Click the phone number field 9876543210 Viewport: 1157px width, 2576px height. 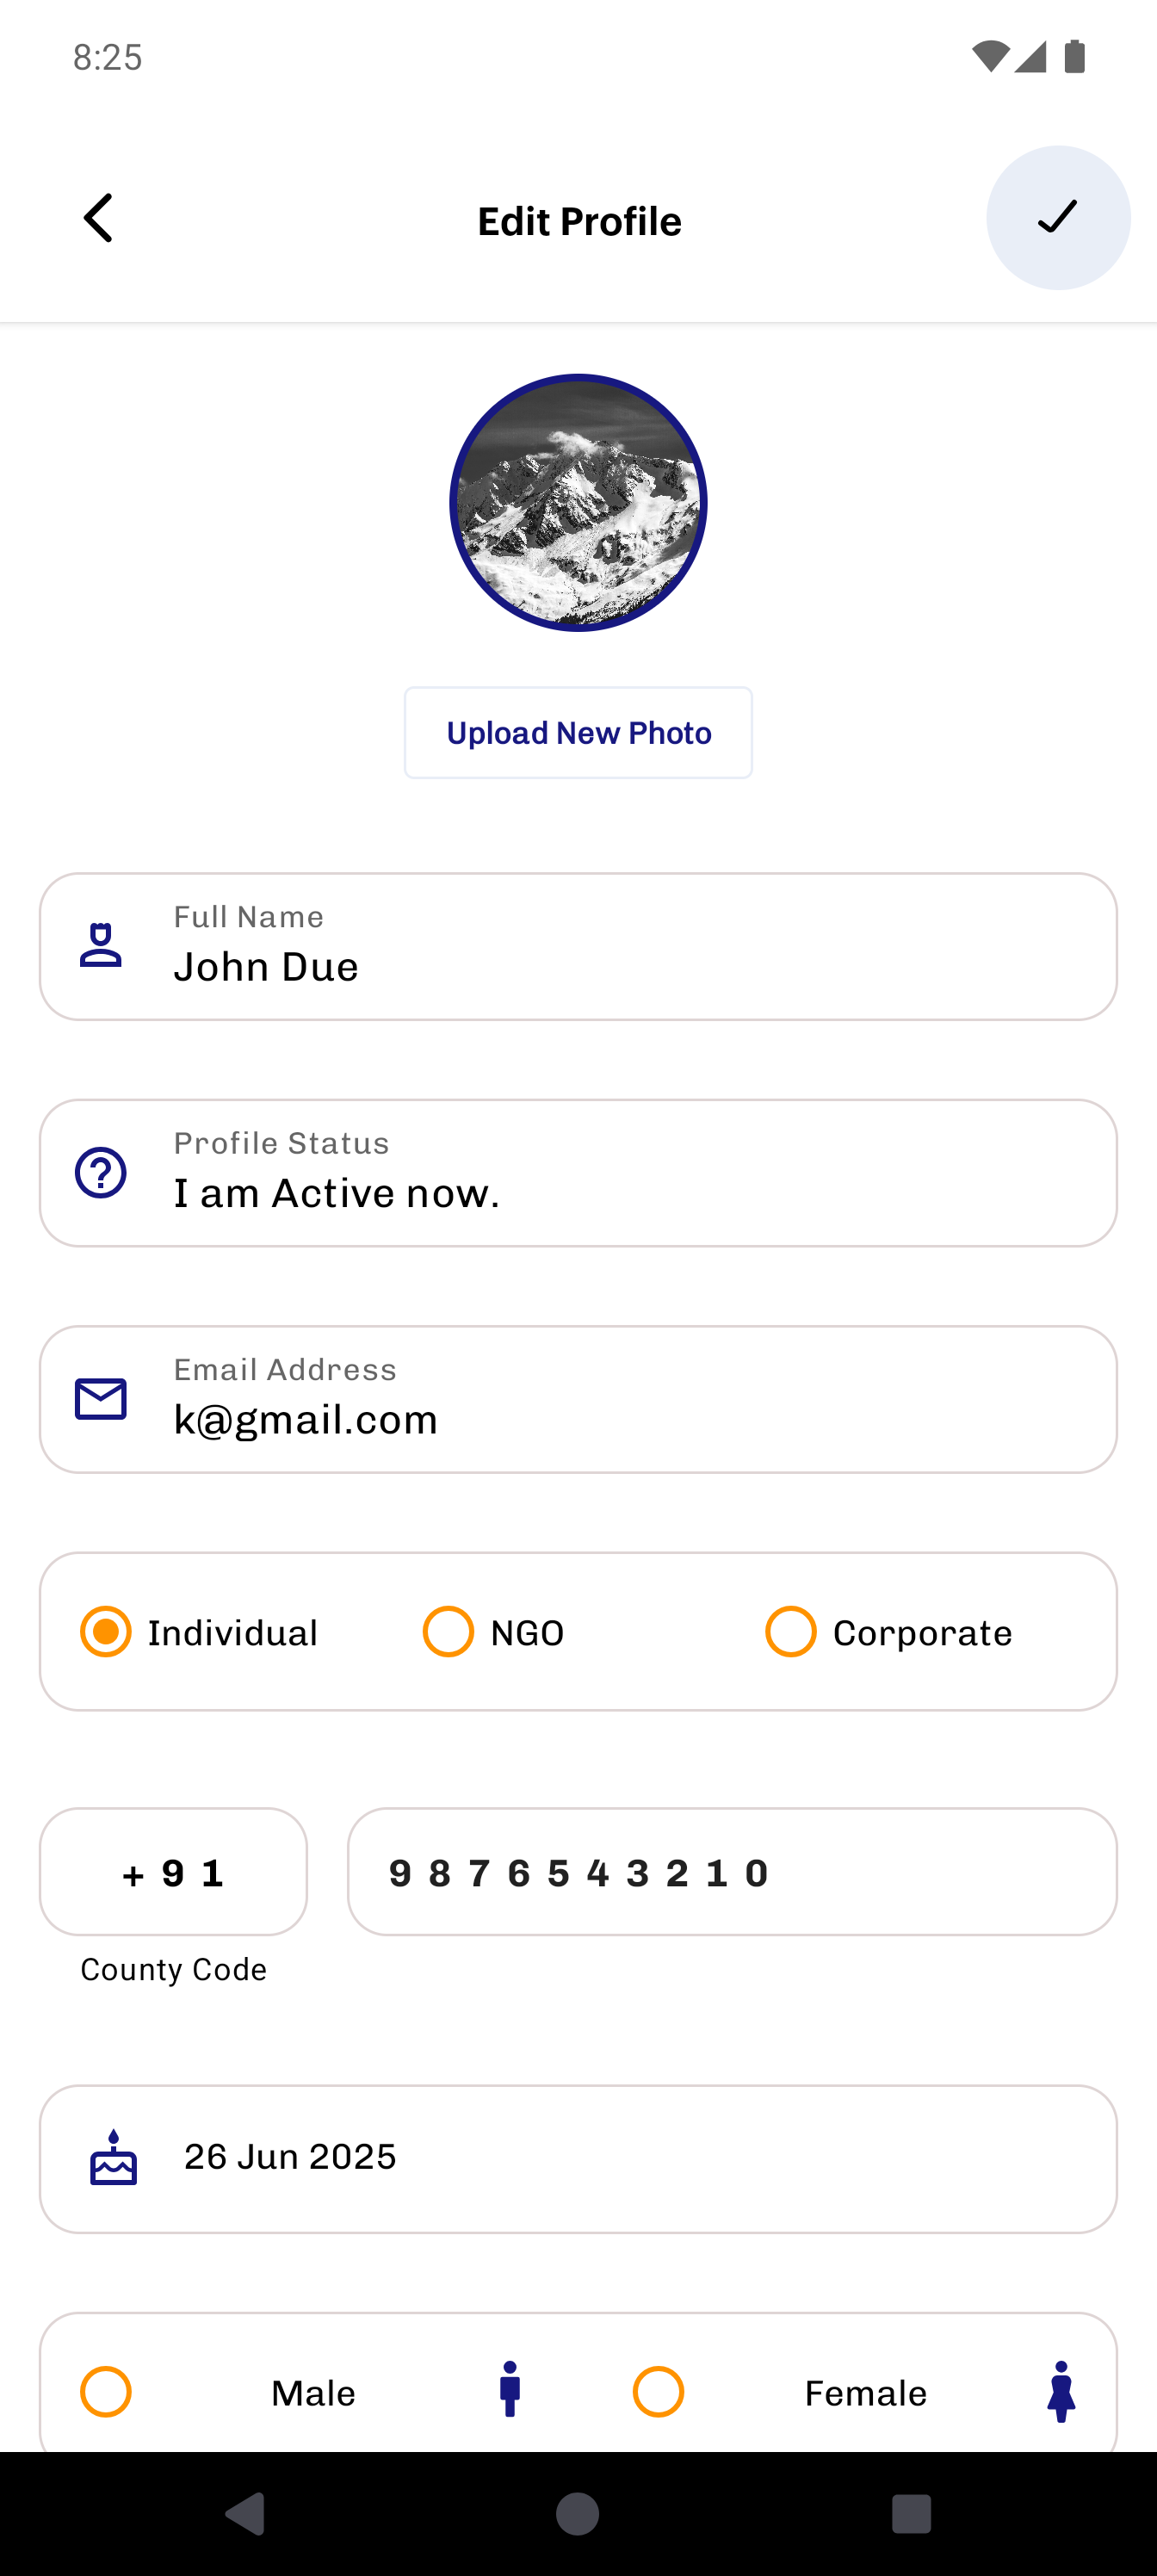[x=732, y=1871]
